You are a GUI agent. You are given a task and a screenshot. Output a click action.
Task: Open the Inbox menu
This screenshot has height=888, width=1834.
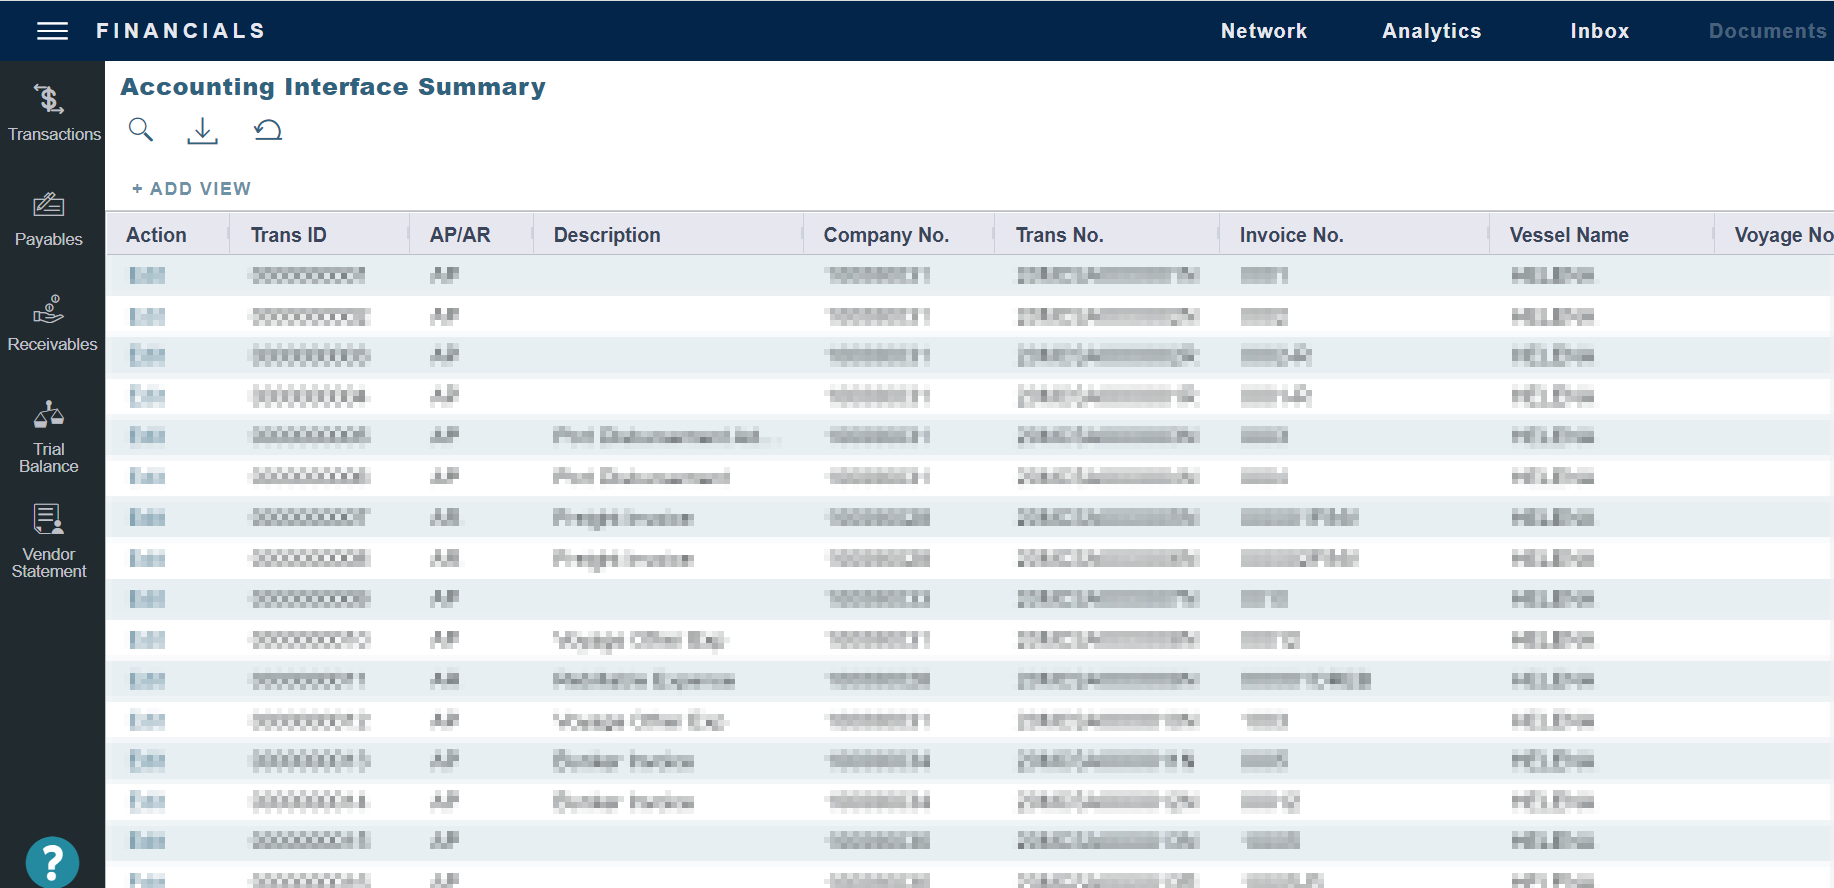1599,31
